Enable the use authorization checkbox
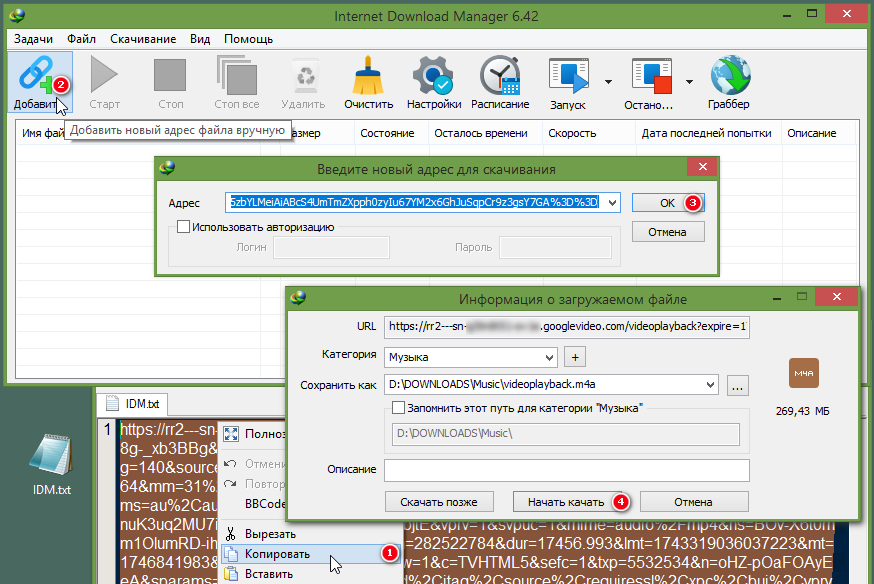This screenshot has height=584, width=874. (x=183, y=227)
